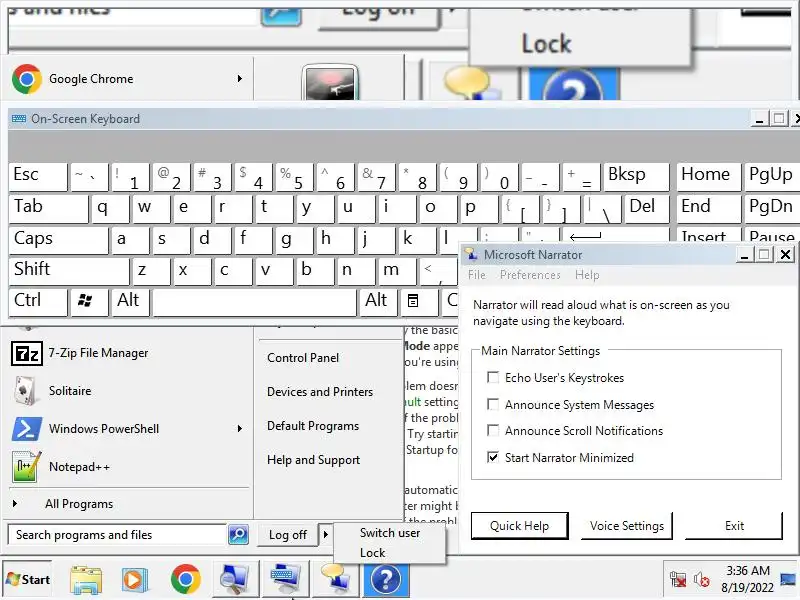
Task: Click the Esc key on keyboard
Action: (x=38, y=176)
